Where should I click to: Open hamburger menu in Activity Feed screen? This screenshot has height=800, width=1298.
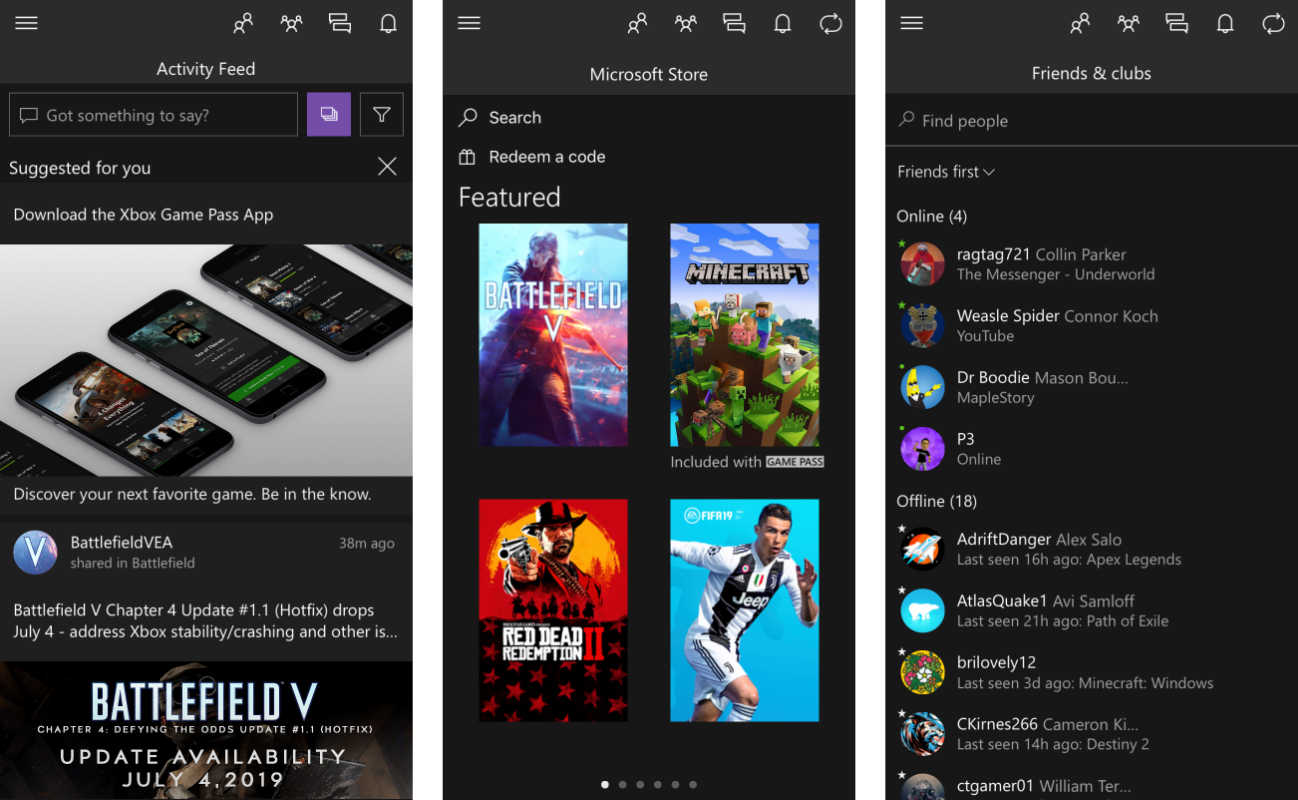tap(26, 23)
